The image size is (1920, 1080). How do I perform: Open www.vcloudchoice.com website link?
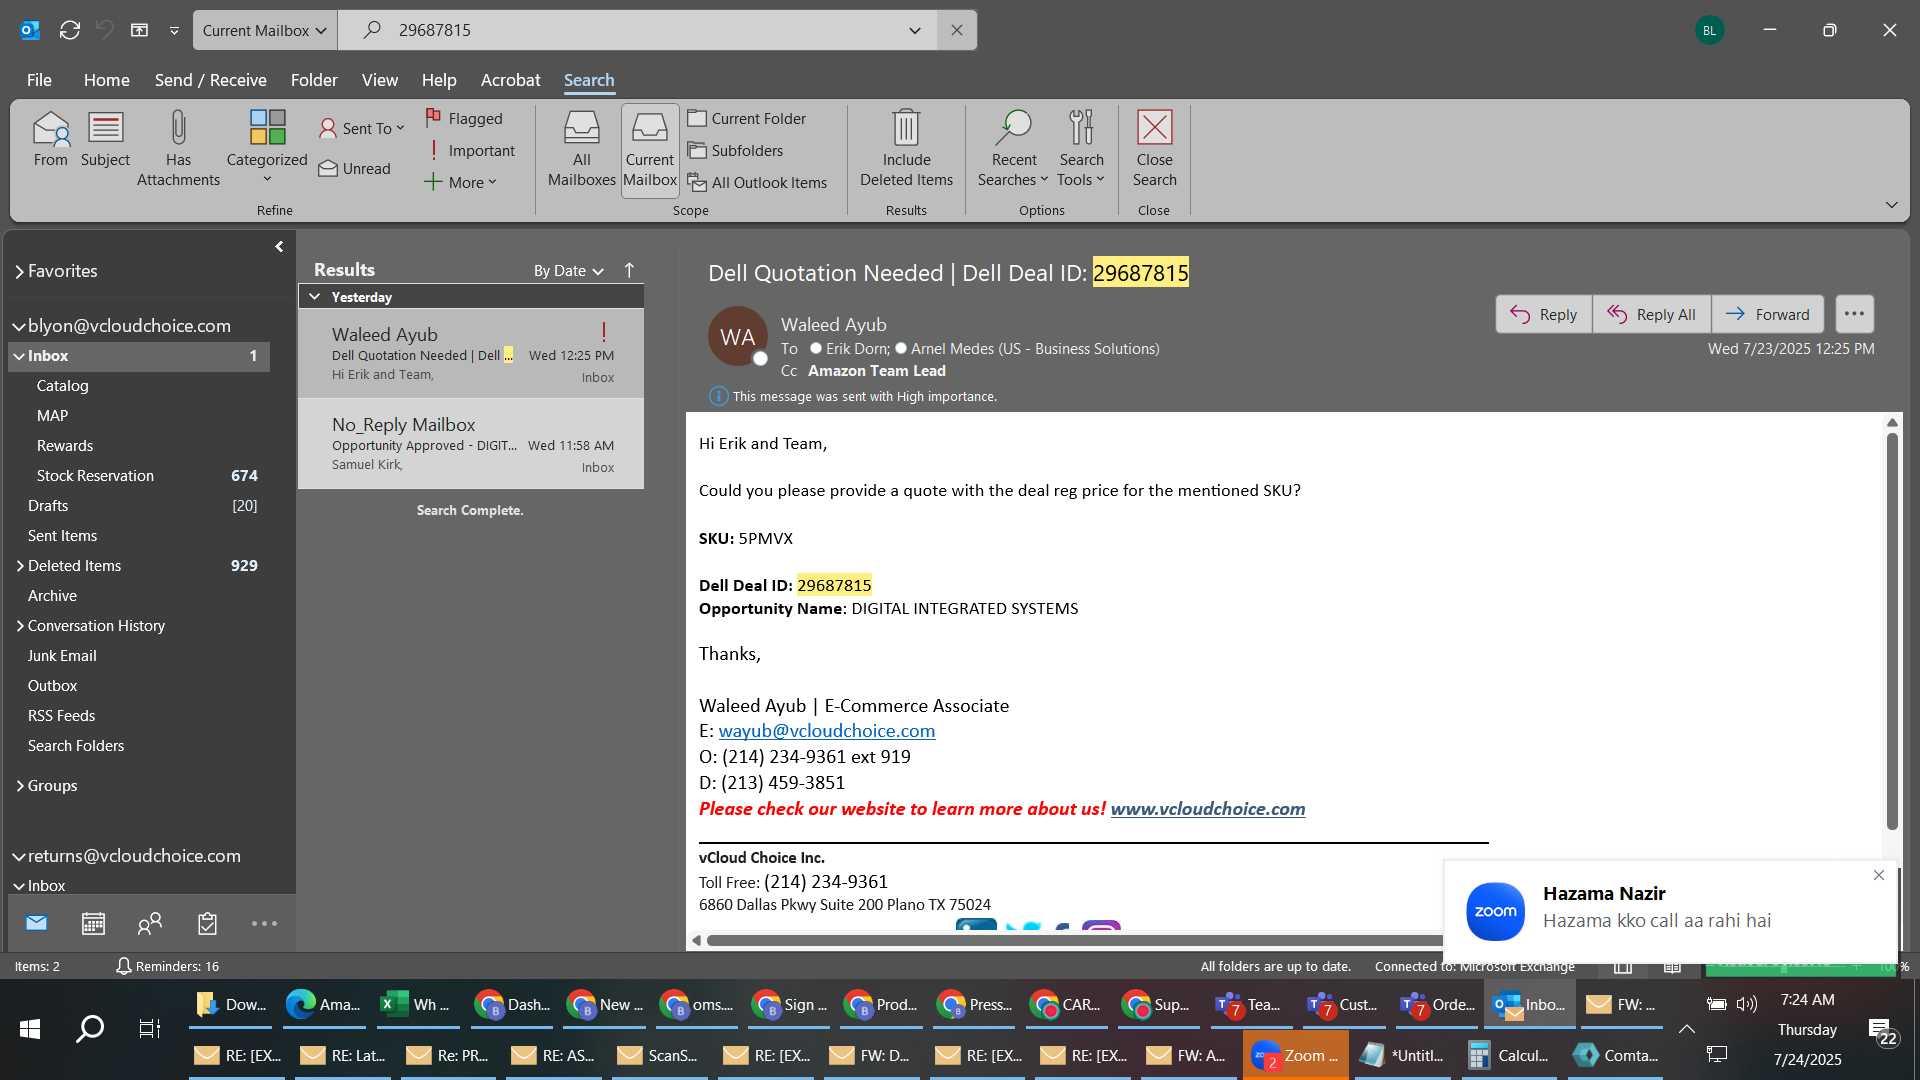(1207, 809)
